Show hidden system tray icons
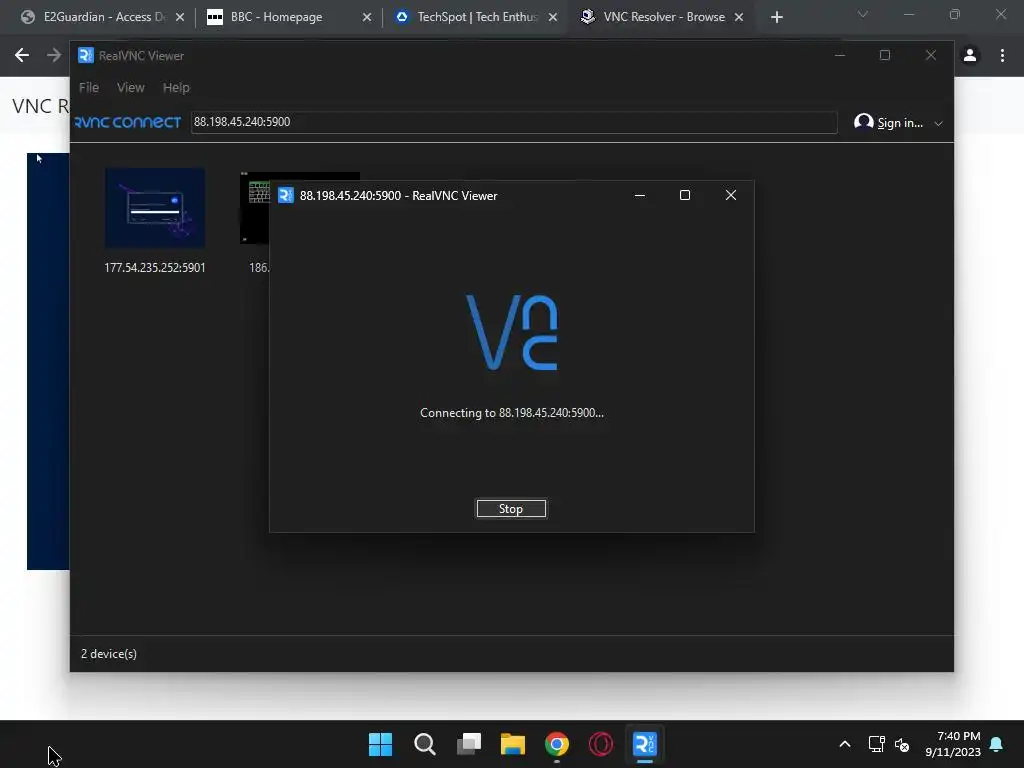Viewport: 1024px width, 768px height. (844, 744)
